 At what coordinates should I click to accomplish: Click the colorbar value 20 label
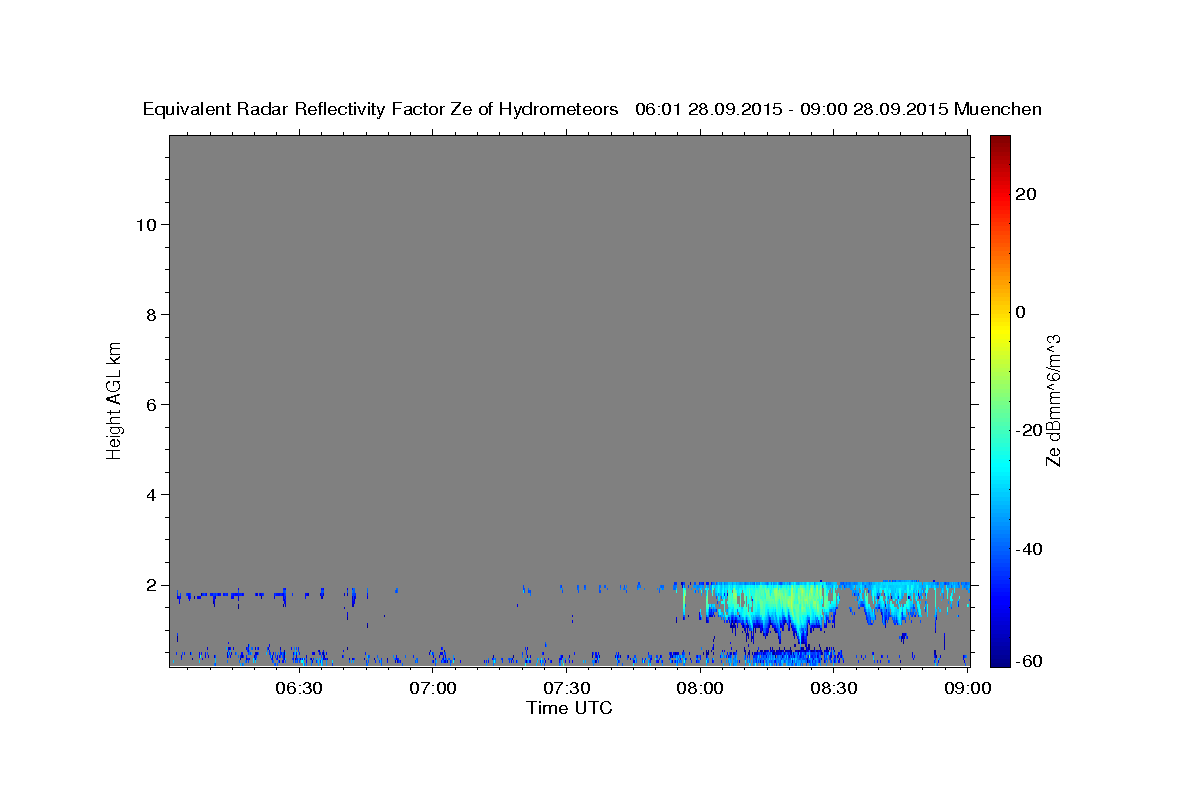(1025, 194)
